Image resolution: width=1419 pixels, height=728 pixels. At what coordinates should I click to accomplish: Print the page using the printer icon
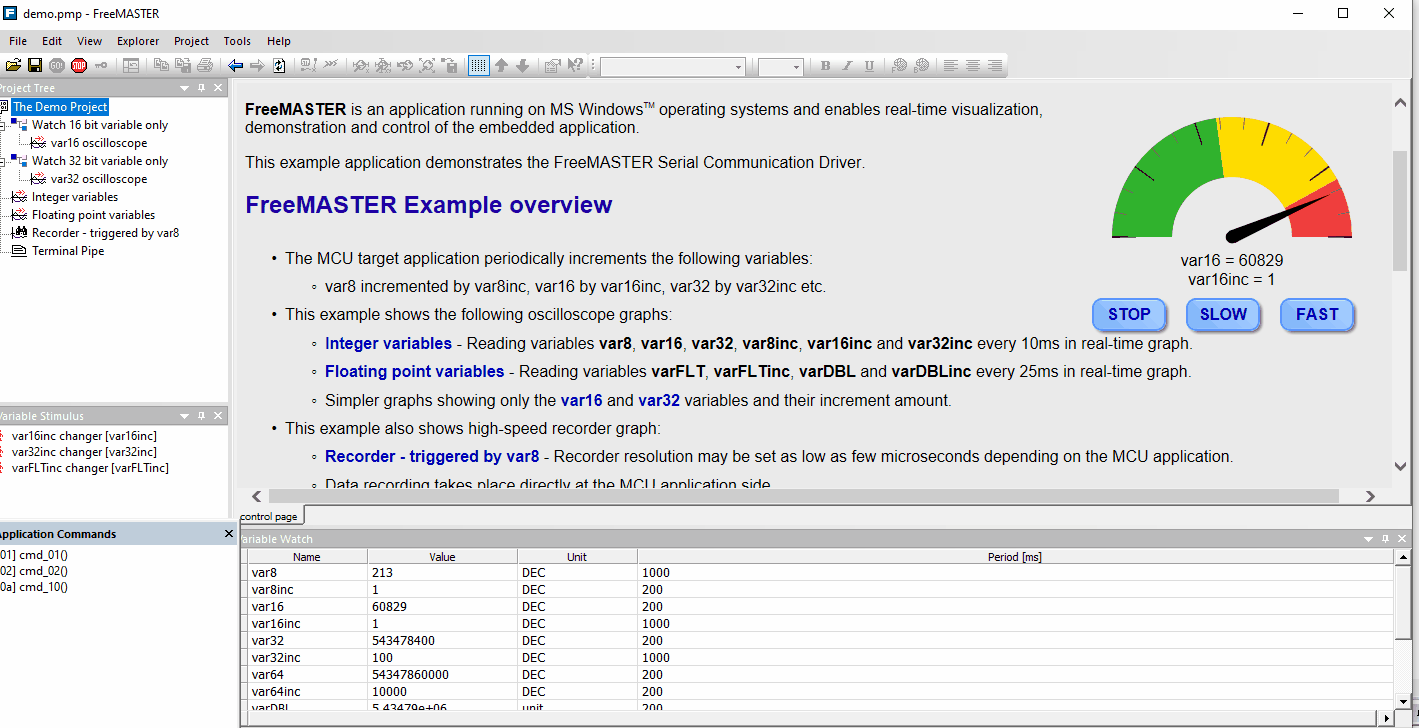(203, 64)
